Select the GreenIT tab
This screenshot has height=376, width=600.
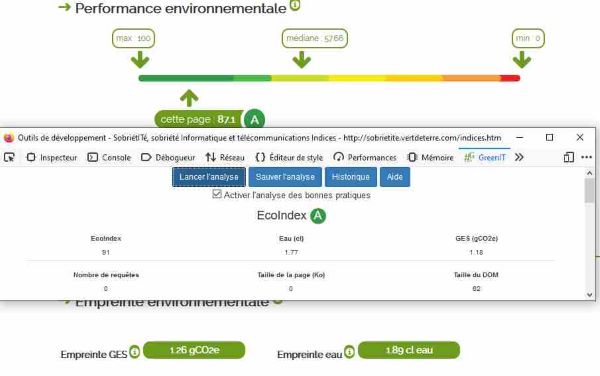pyautogui.click(x=485, y=158)
